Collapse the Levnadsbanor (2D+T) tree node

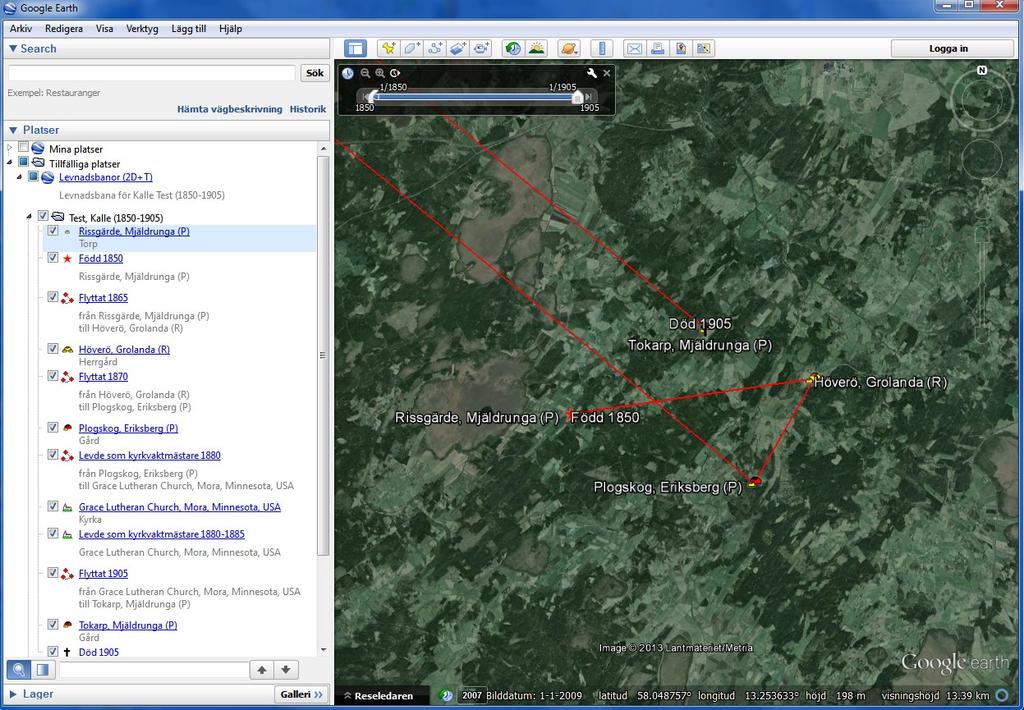(20, 177)
